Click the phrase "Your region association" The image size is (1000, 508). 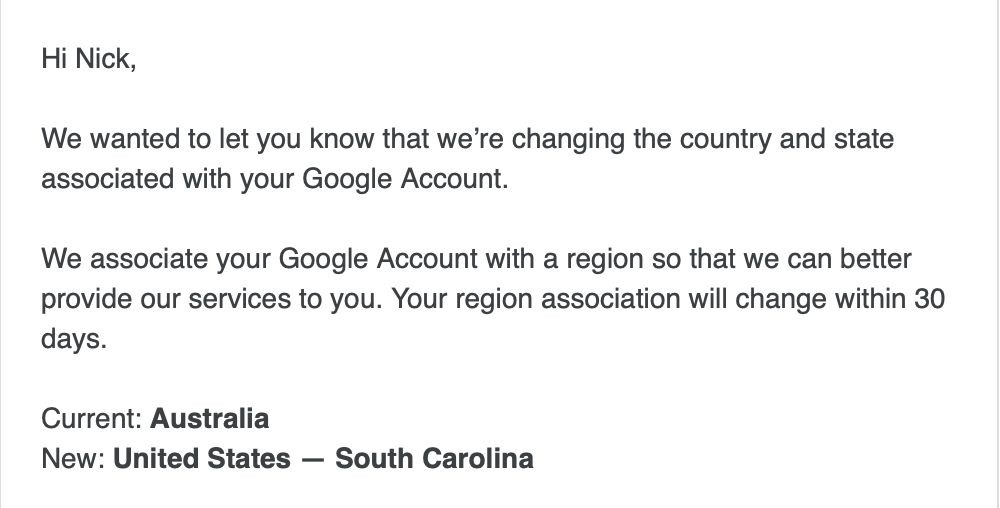coord(535,298)
